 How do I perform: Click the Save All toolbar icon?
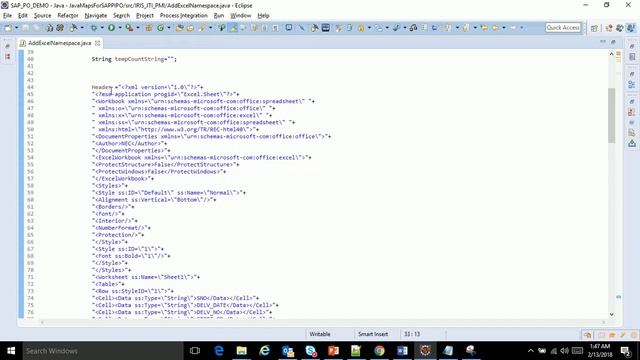[37, 28]
